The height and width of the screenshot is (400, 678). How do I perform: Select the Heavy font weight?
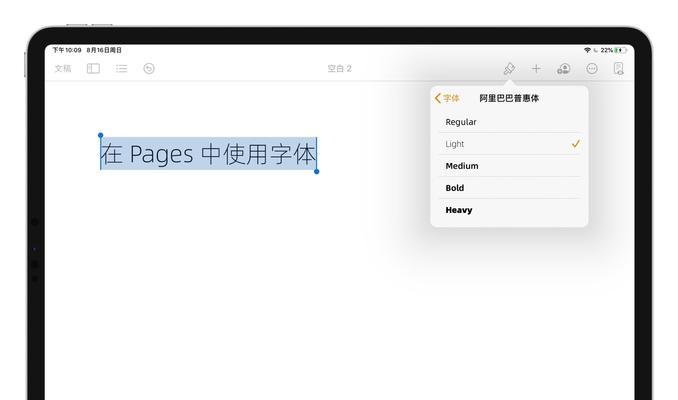tap(509, 210)
